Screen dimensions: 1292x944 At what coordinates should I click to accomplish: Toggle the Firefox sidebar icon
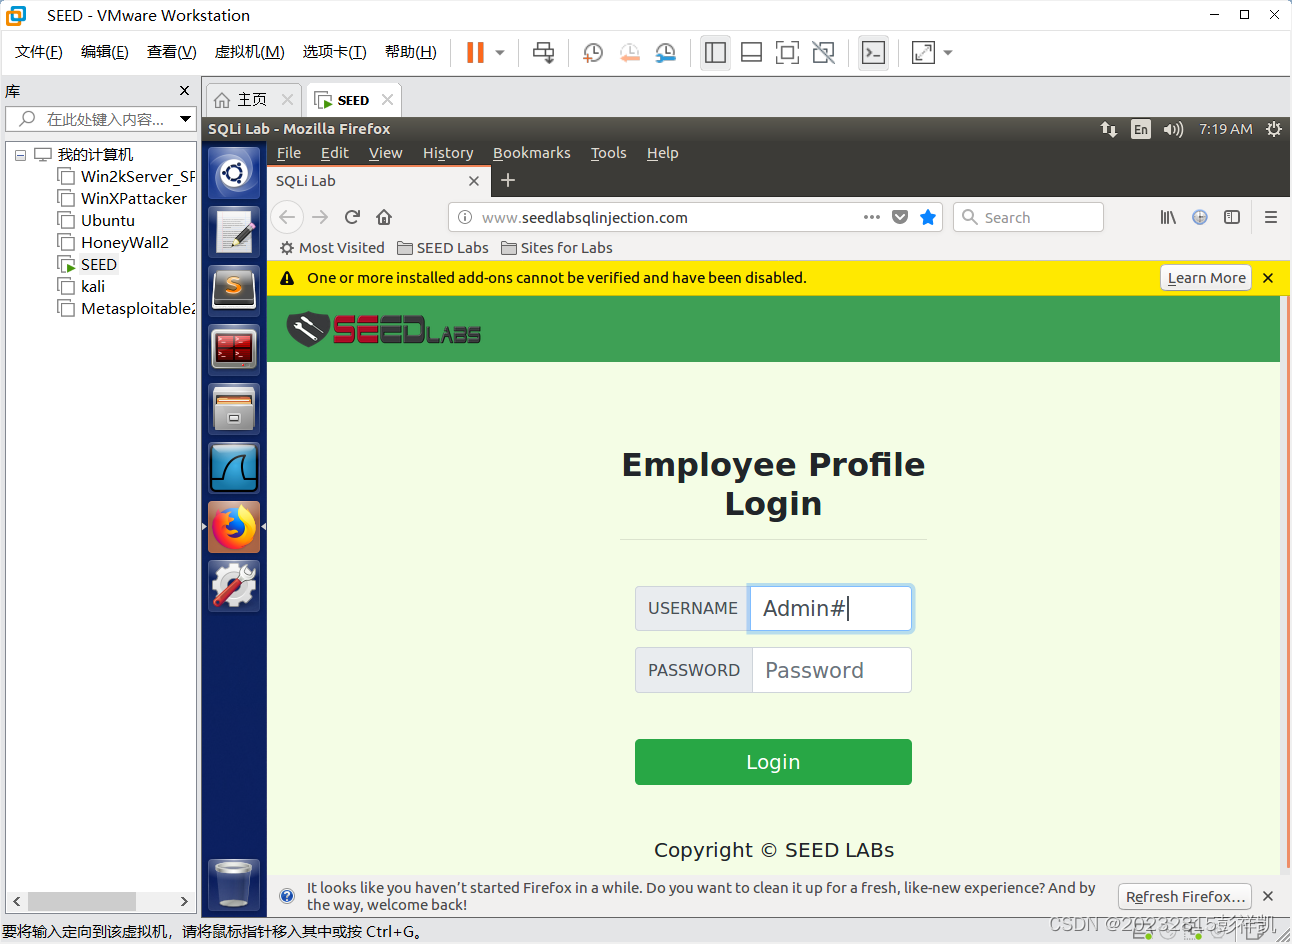pos(1232,217)
